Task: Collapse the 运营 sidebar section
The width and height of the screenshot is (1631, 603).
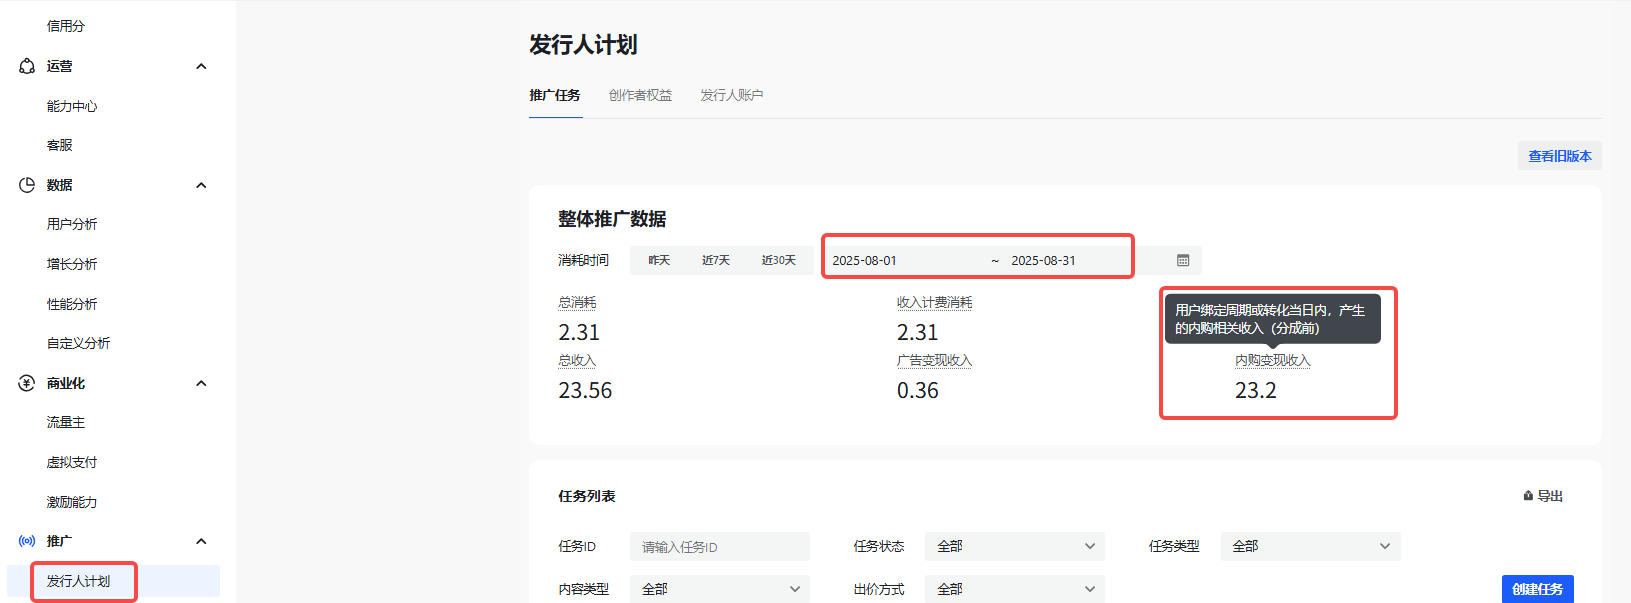Action: tap(201, 66)
